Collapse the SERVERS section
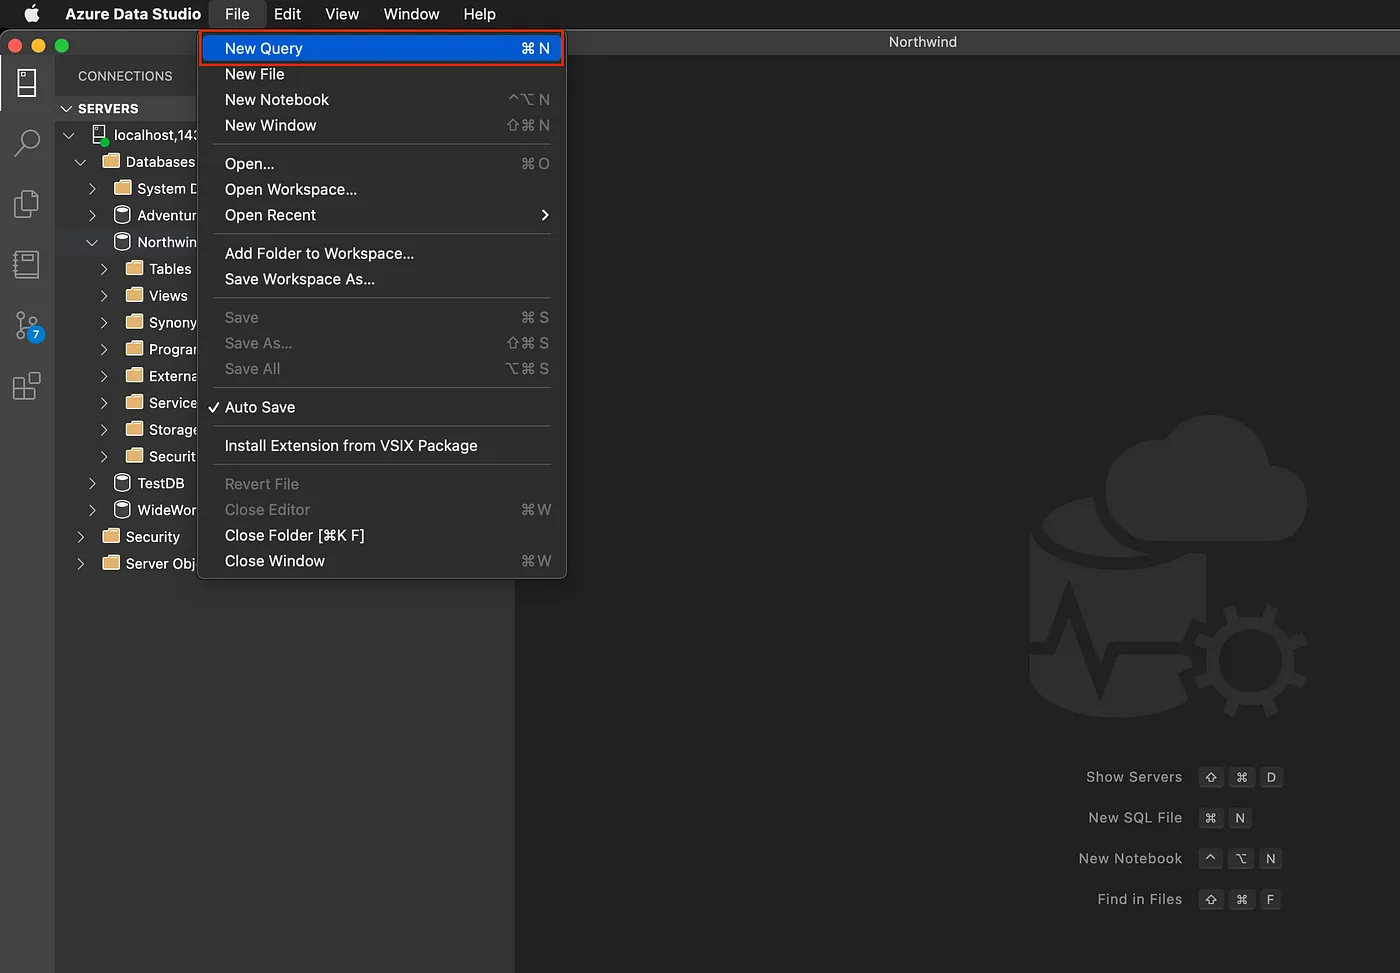The image size is (1400, 973). pyautogui.click(x=66, y=108)
